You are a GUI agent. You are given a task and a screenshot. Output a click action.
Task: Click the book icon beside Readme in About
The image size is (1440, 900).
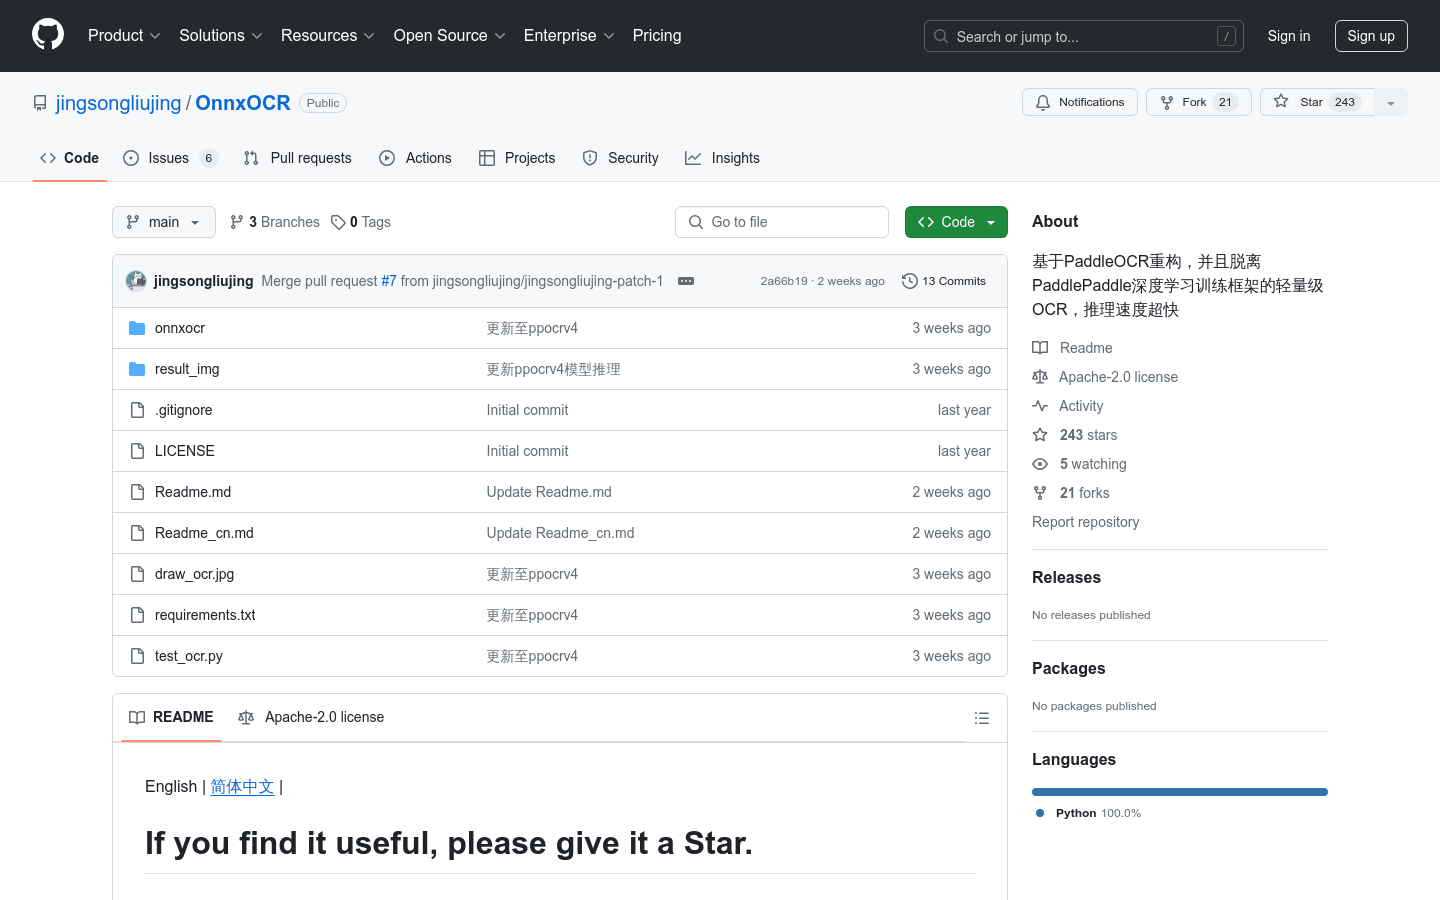(x=1040, y=348)
